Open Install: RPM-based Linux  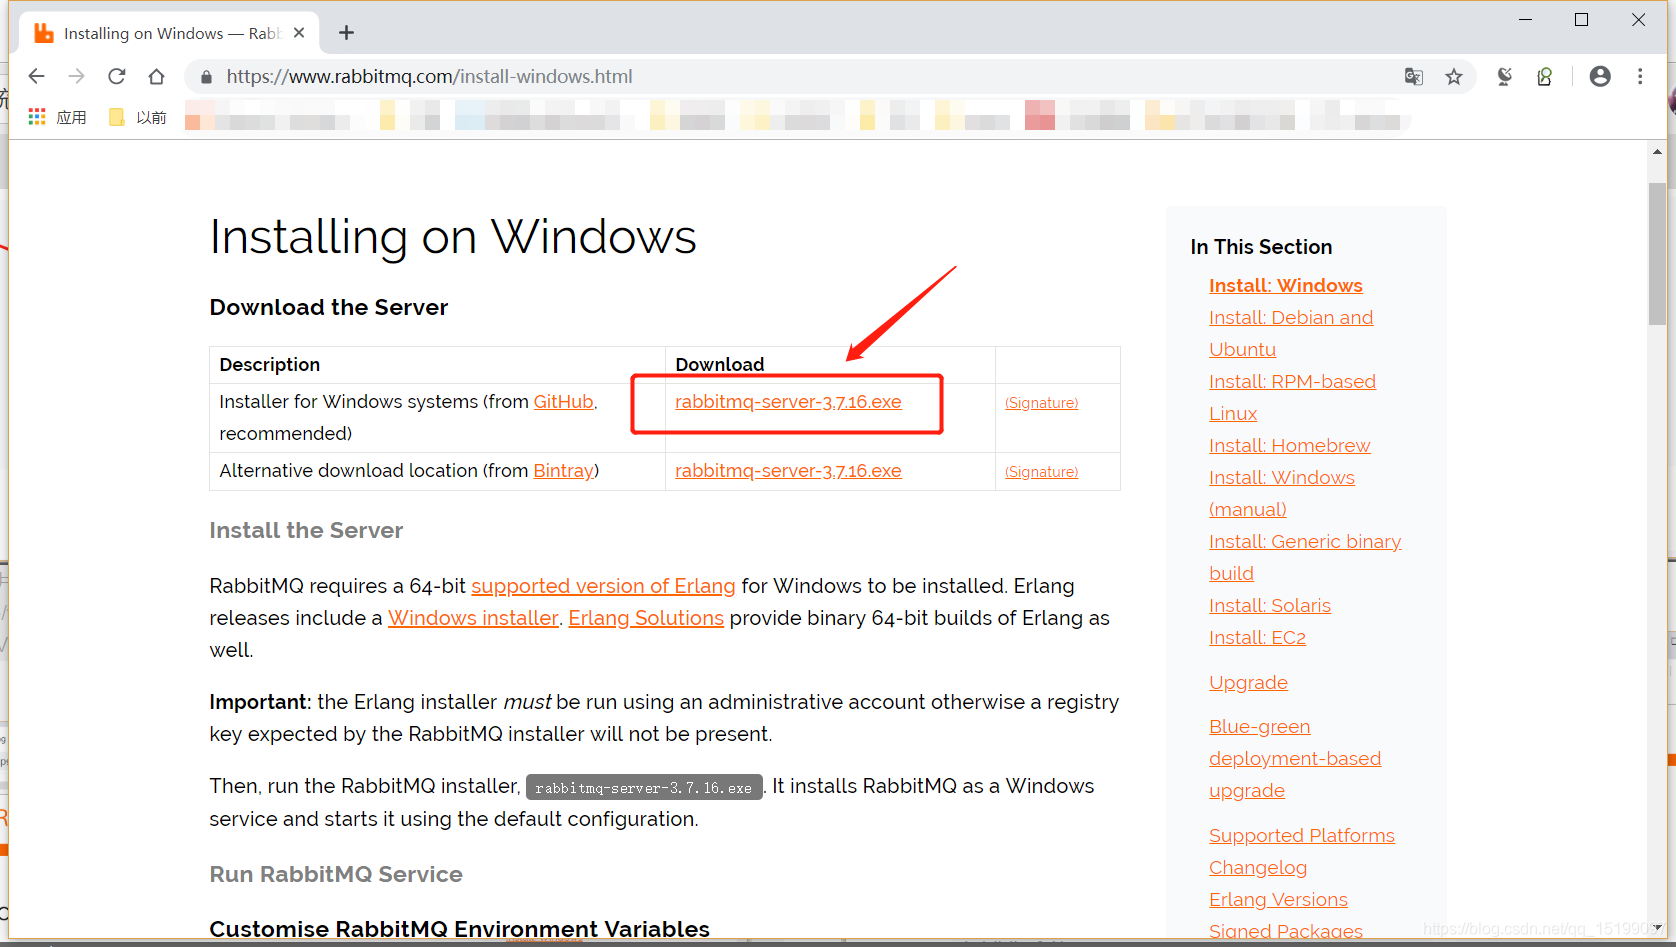1292,398
